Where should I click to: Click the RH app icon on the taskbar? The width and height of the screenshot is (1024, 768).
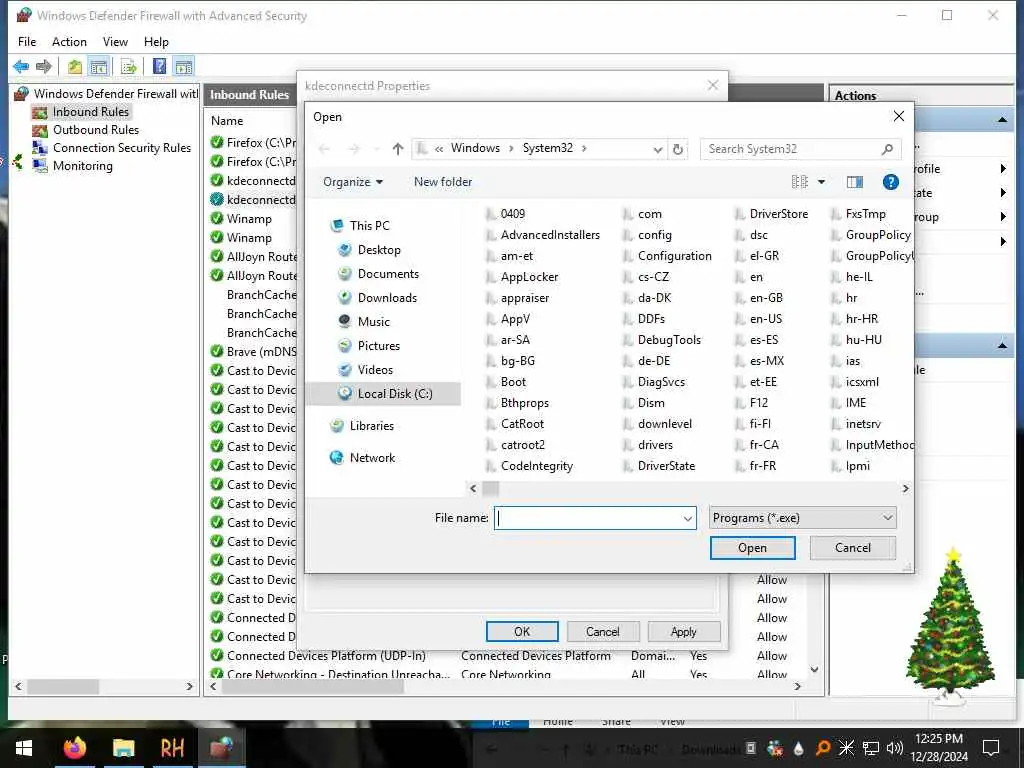click(x=172, y=748)
